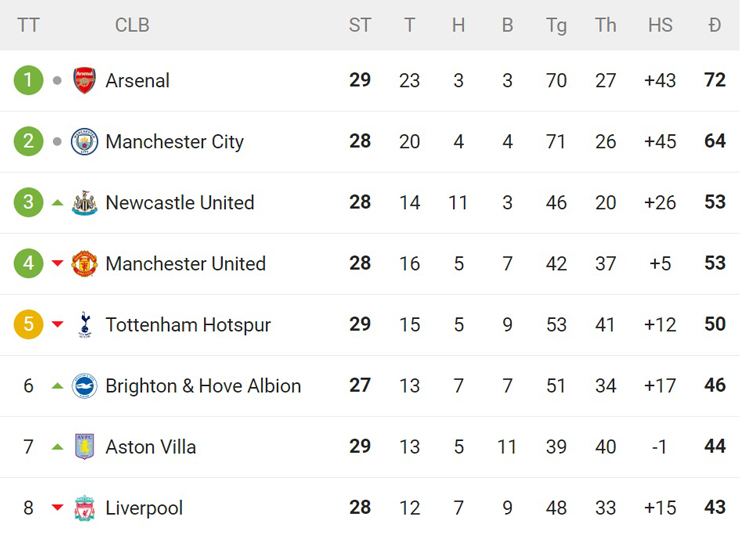Click Newcastle's green up-arrow indicator

[57, 203]
